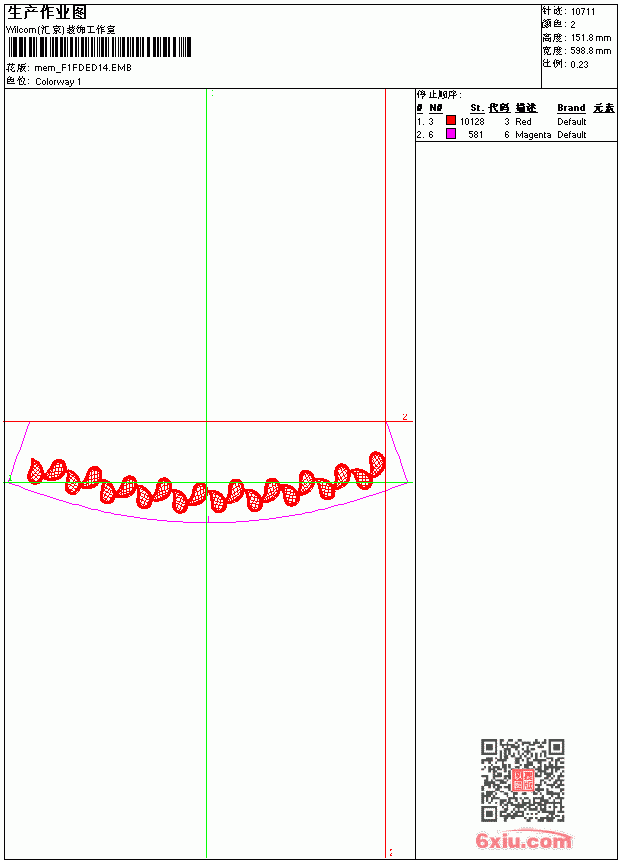Select the file name mem_F1FDED14.EMB
Viewport: 620px width, 860px height.
[x=83, y=67]
